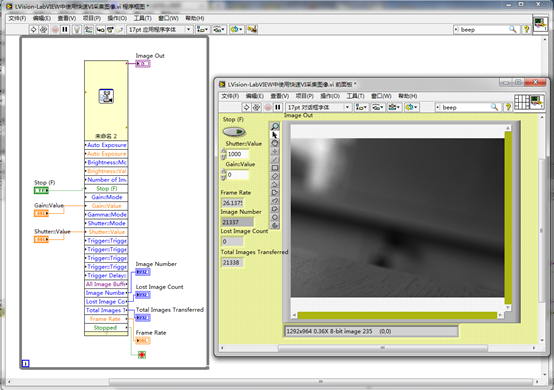The width and height of the screenshot is (554, 390).
Task: Click Run arrow in block diagram toolbar
Action: [x=34, y=30]
